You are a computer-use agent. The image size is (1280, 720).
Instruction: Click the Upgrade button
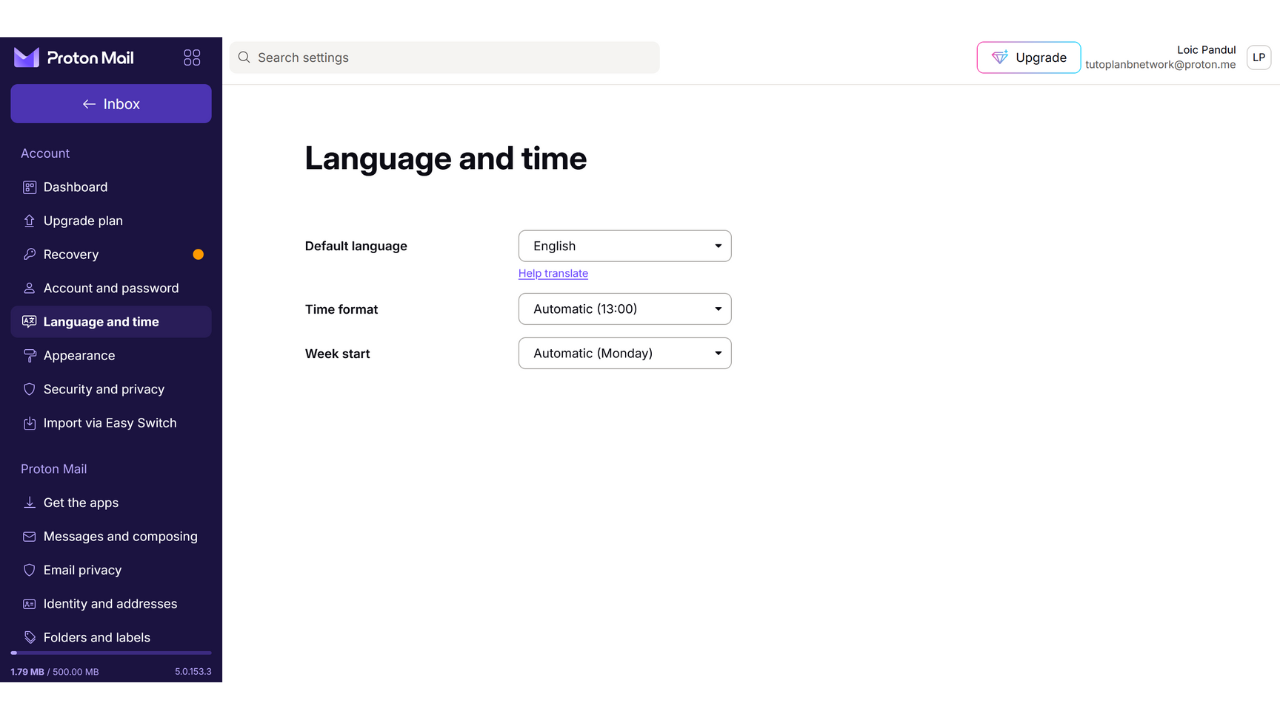pos(1028,58)
